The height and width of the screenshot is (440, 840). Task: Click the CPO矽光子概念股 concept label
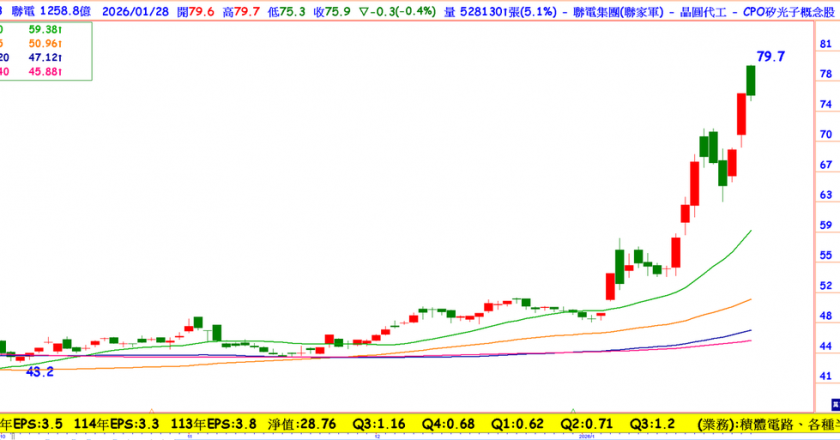[x=789, y=11]
